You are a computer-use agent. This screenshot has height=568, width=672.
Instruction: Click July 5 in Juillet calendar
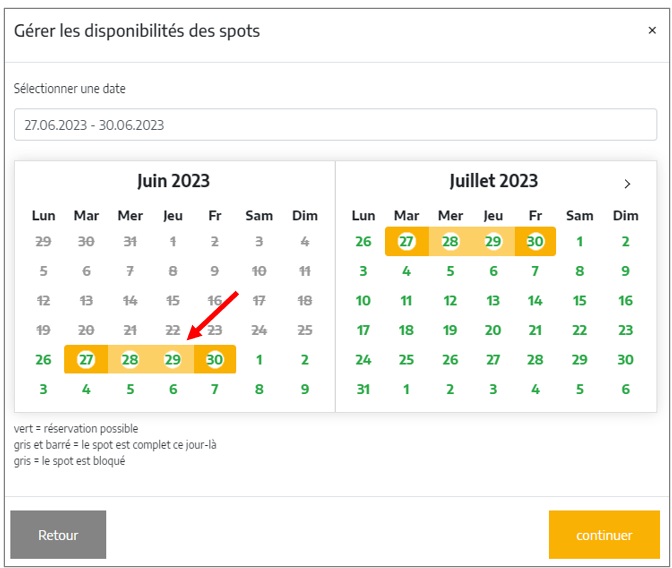(450, 271)
